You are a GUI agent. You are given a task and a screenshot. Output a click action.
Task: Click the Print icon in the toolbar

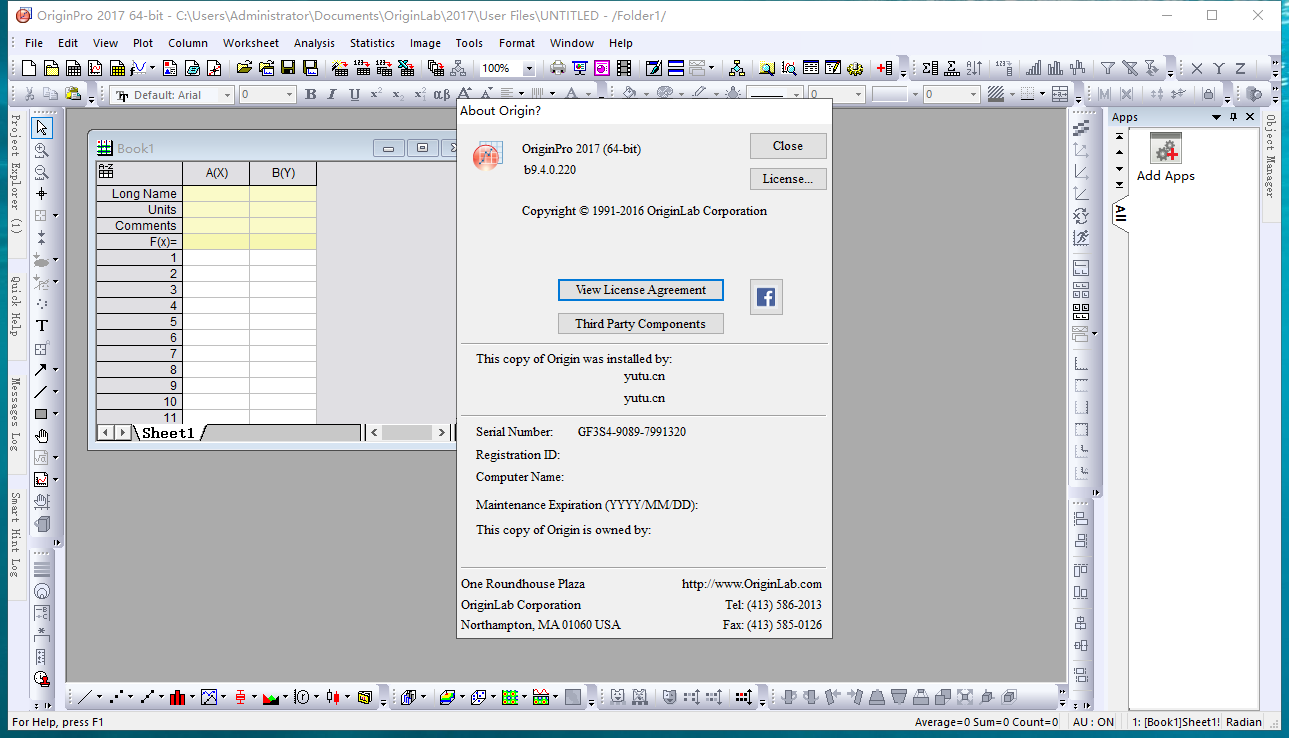557,69
